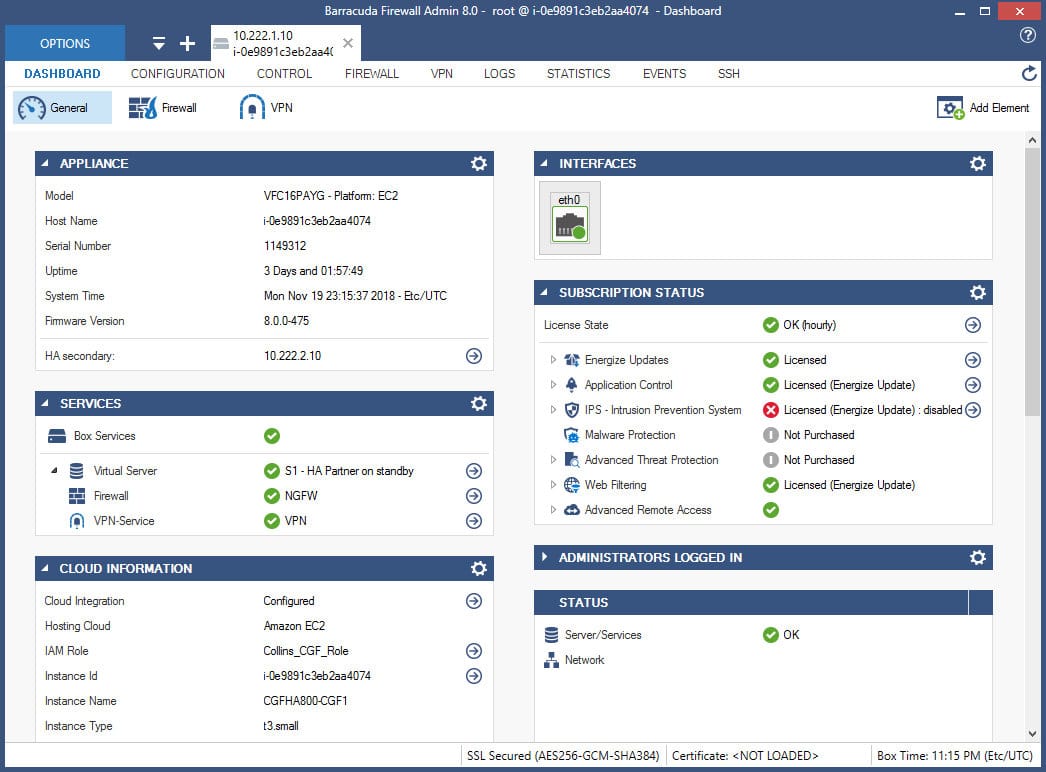The width and height of the screenshot is (1046, 772).
Task: Open the General dashboard view
Action: click(x=62, y=108)
